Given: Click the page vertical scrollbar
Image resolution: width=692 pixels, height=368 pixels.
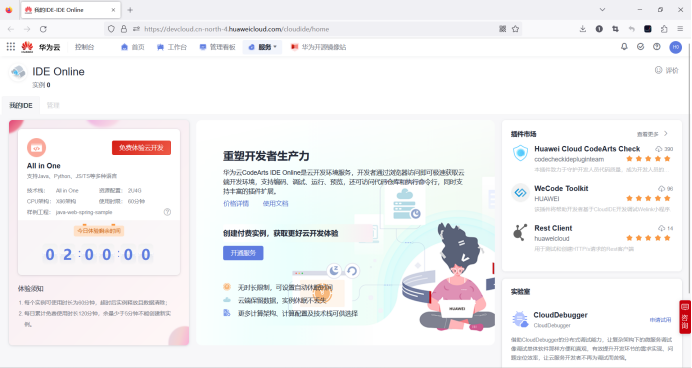Looking at the screenshot, I should click(690, 168).
